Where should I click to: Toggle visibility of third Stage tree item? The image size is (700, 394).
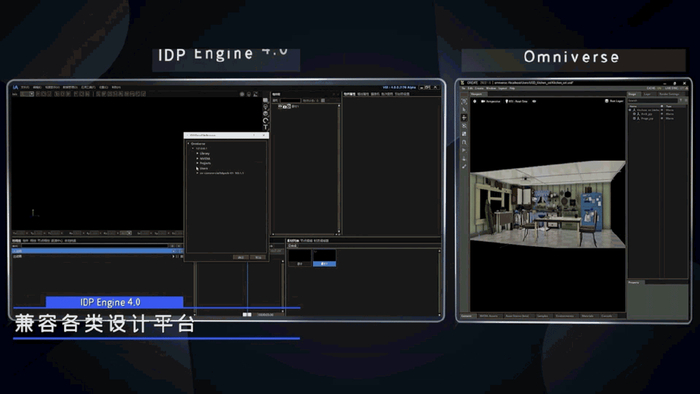[662, 119]
